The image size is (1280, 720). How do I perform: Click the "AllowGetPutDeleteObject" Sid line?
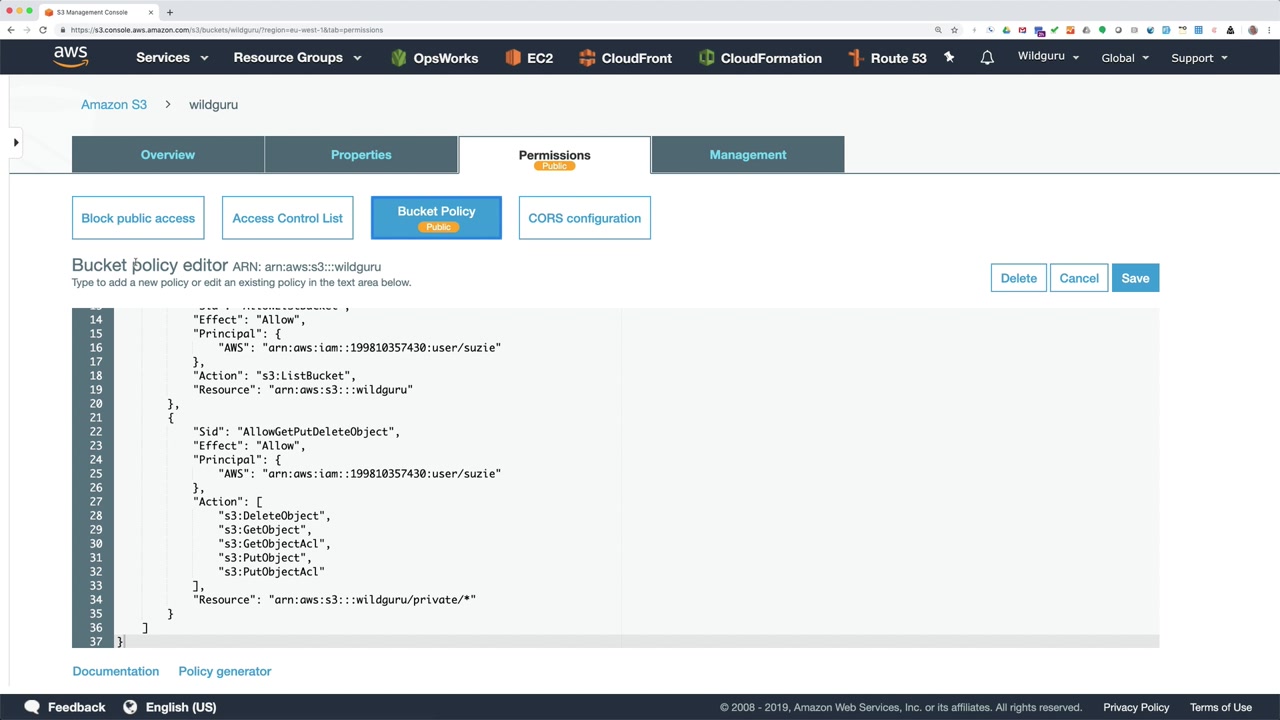pos(296,432)
